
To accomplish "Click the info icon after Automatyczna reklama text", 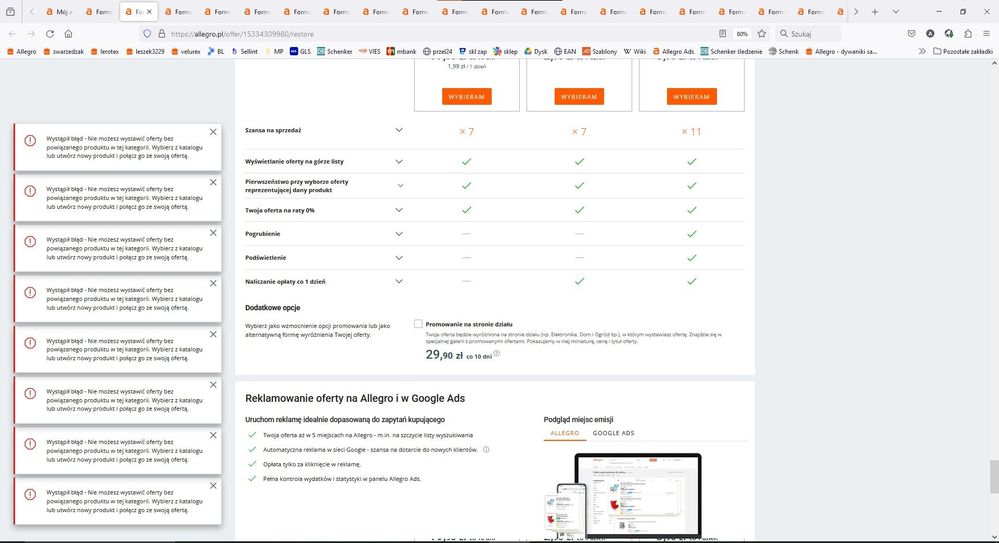I will [x=486, y=450].
